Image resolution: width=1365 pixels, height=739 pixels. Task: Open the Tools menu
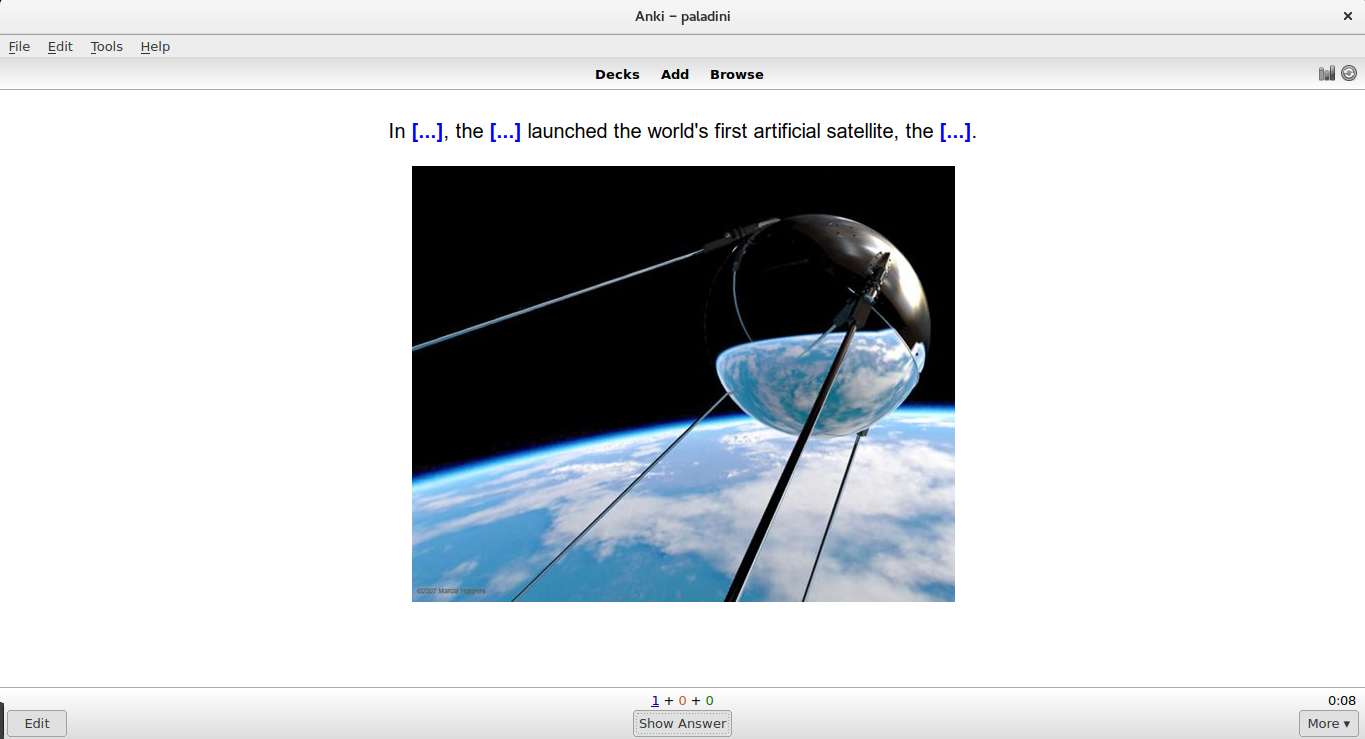pyautogui.click(x=107, y=46)
